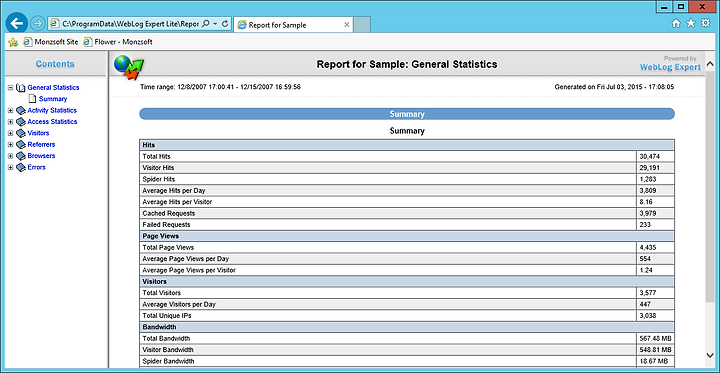The height and width of the screenshot is (373, 720).
Task: Expand the Activity Statistics node
Action: pyautogui.click(x=10, y=111)
